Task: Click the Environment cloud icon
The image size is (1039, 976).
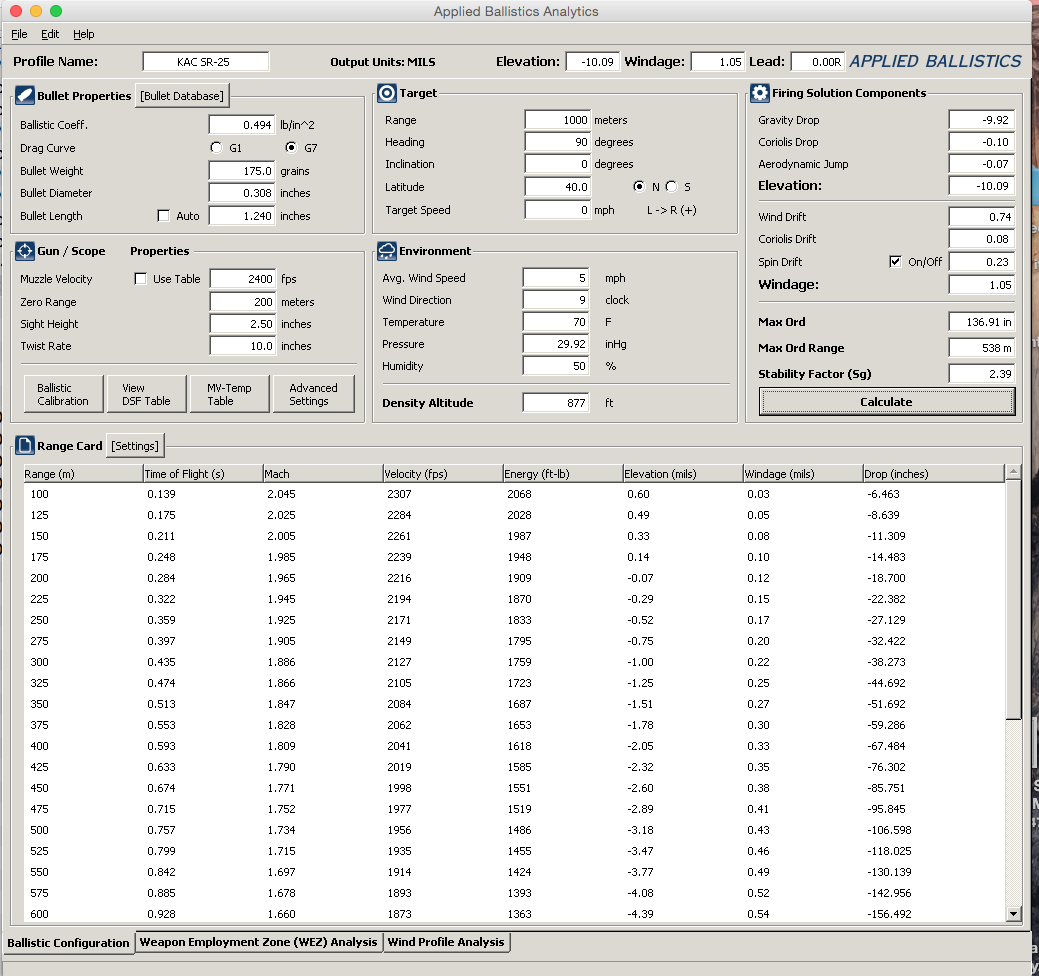Action: pyautogui.click(x=386, y=250)
